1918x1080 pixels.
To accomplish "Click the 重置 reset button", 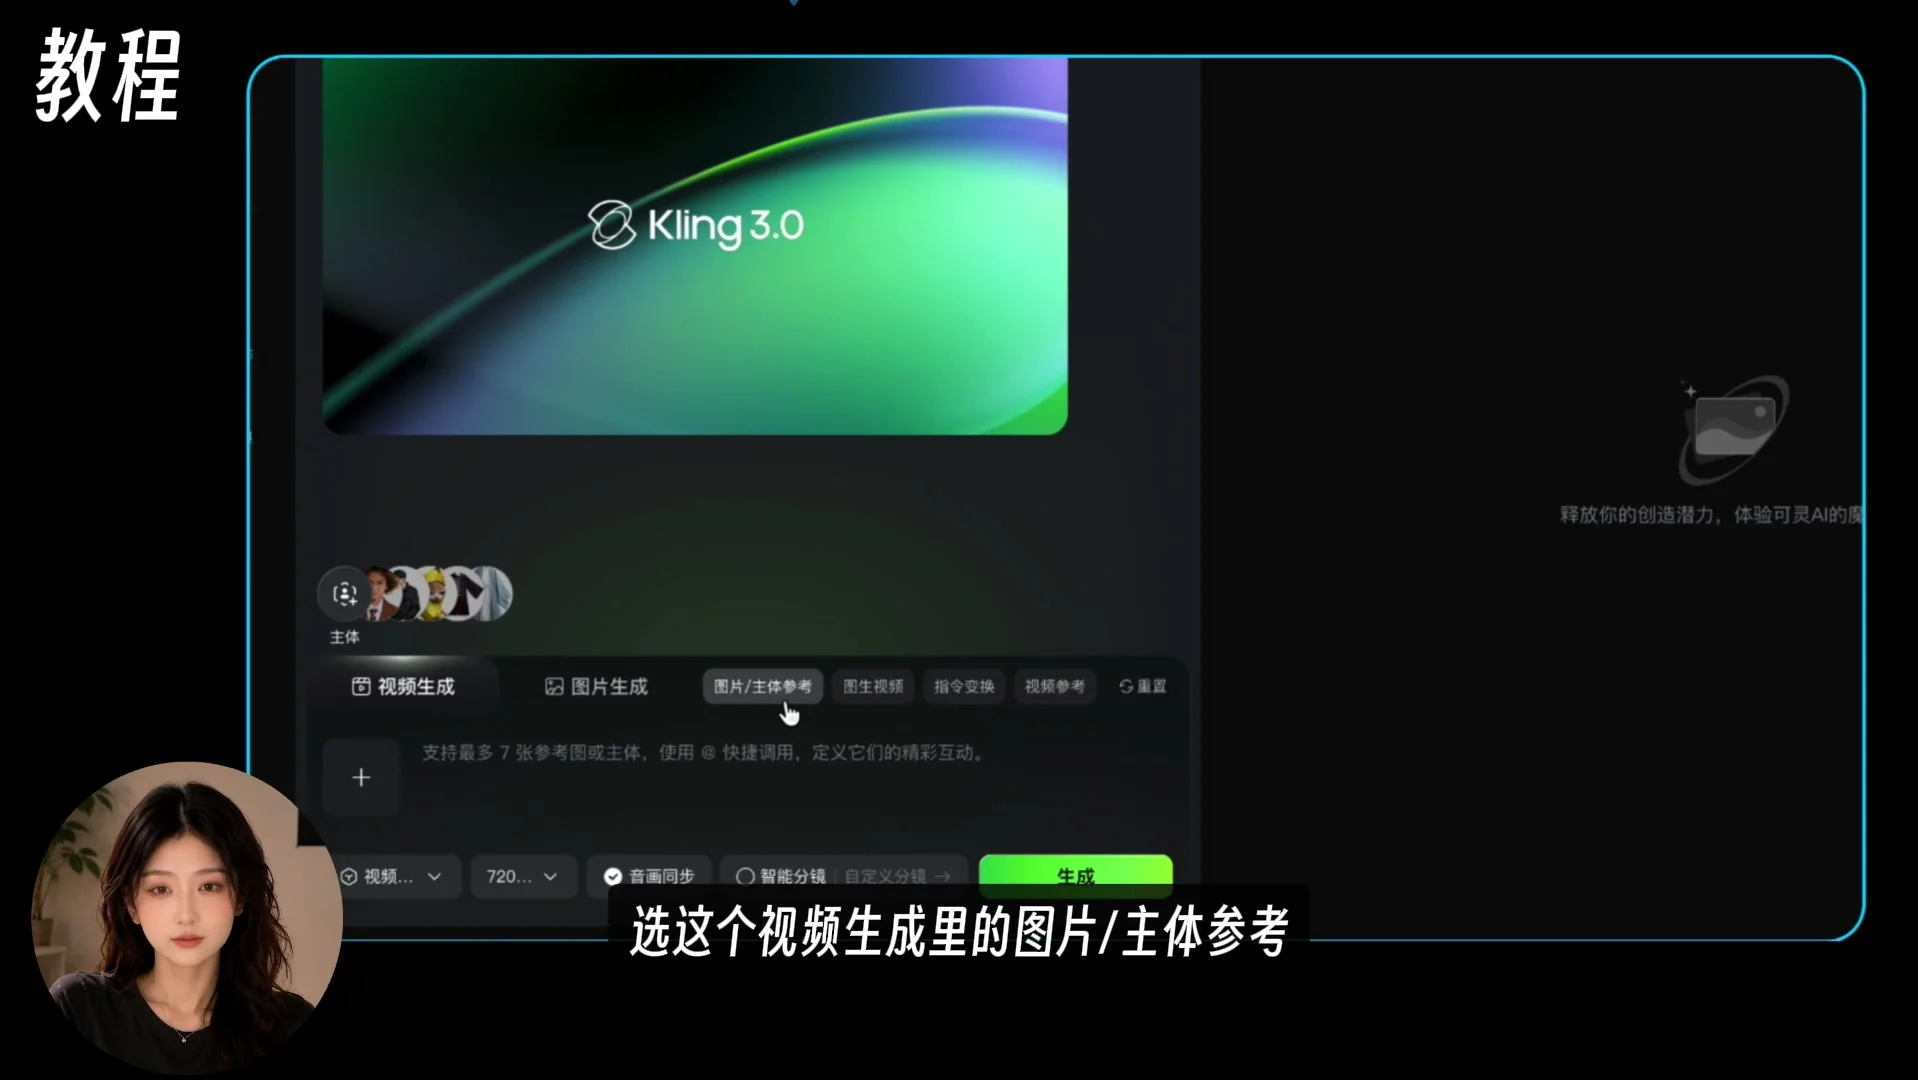I will (1143, 686).
